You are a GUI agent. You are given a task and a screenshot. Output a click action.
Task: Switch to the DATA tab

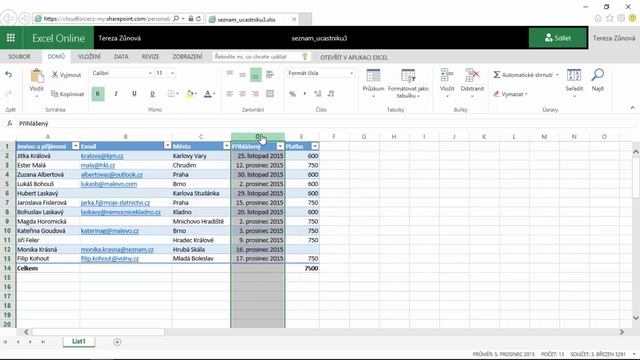121,57
